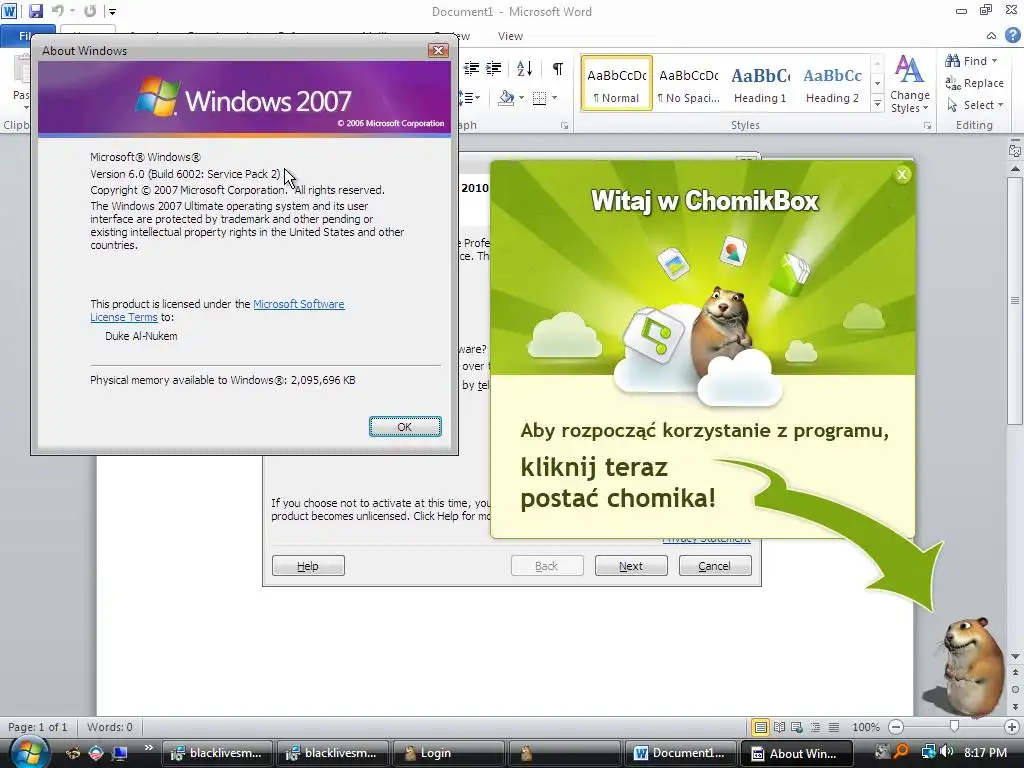This screenshot has width=1024, height=768.
Task: Open the Customize Quick Access Toolbar arrow
Action: (x=112, y=12)
